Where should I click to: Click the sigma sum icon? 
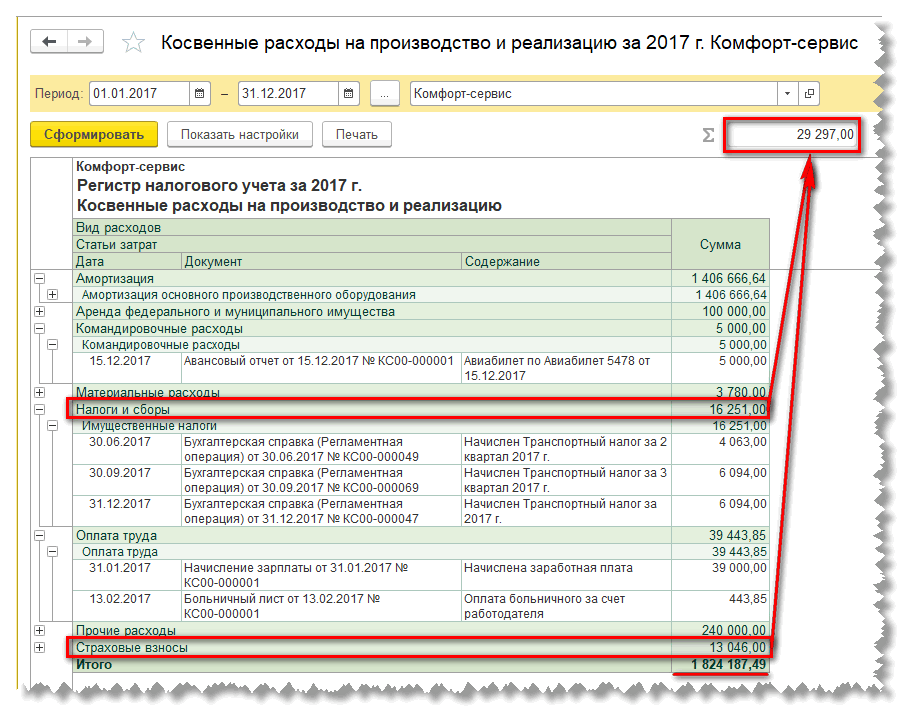708,135
